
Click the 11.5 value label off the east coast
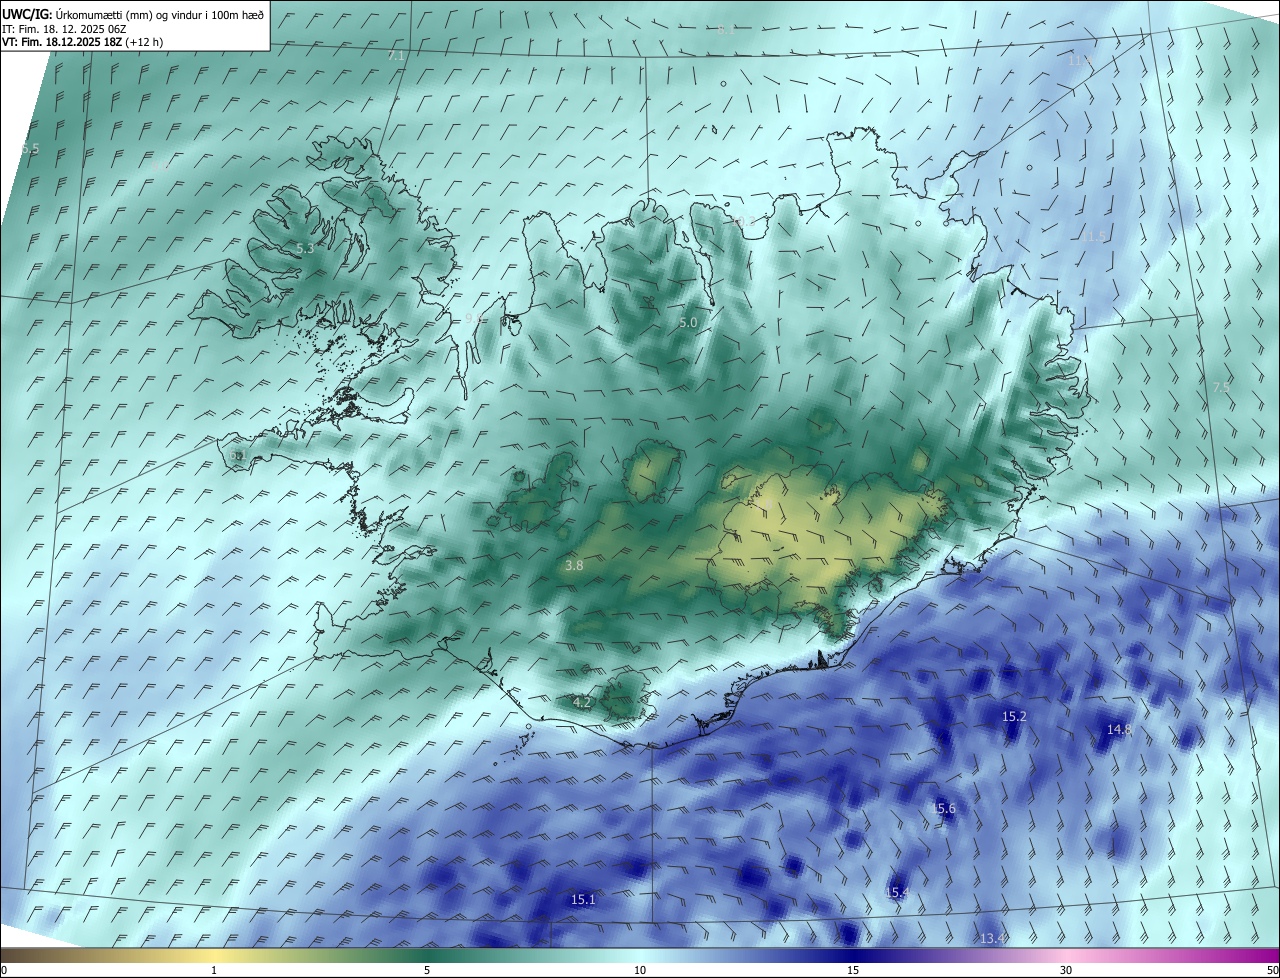(1095, 237)
